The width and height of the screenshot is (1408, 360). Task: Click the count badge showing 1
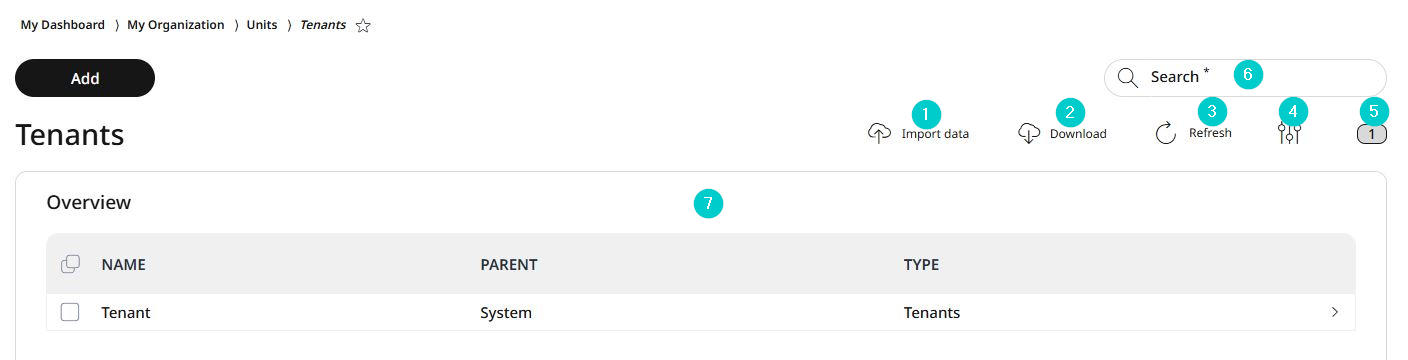(x=1372, y=134)
